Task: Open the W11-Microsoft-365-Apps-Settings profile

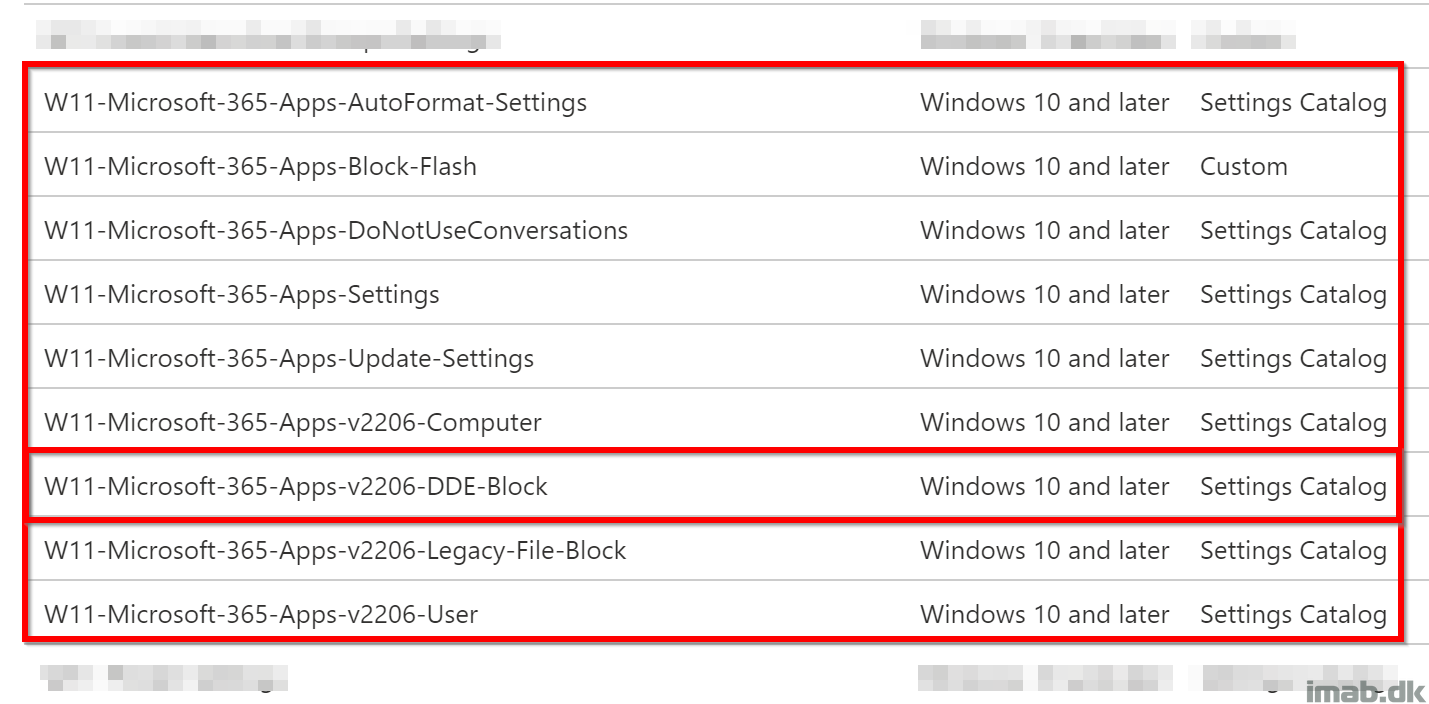Action: click(x=241, y=295)
